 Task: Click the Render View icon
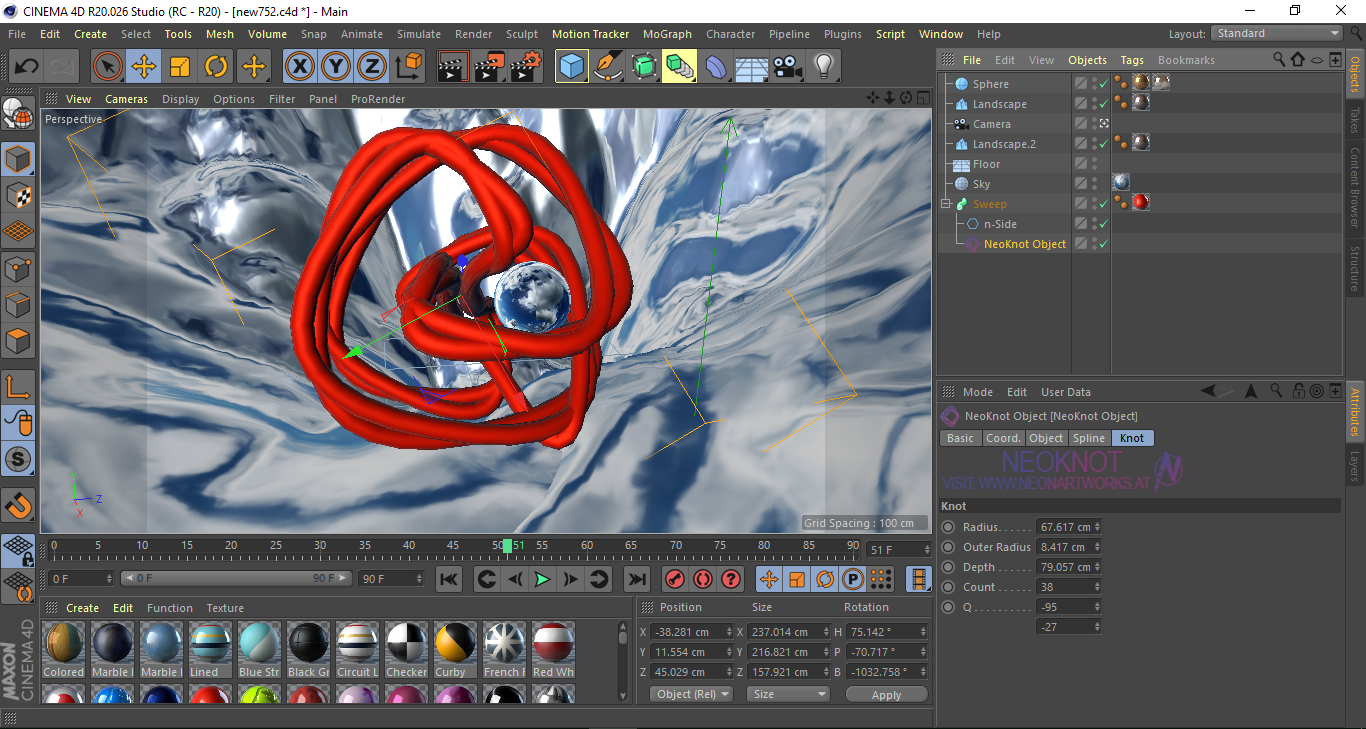[453, 66]
